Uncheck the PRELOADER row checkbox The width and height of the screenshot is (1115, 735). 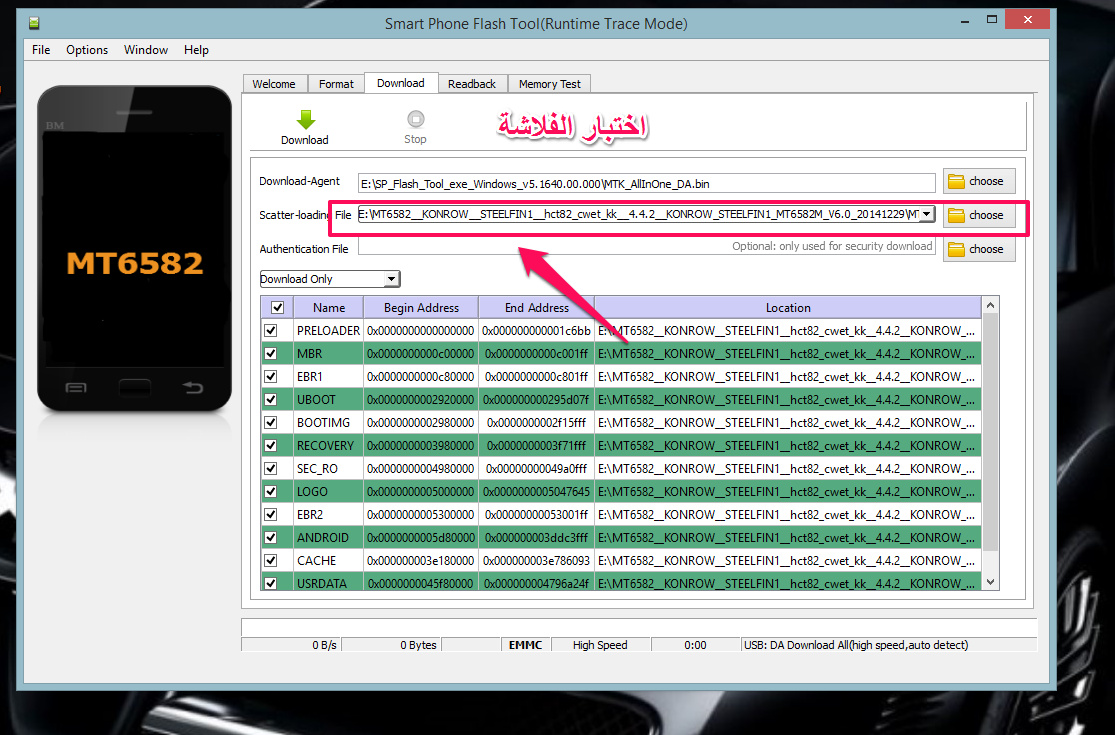coord(271,331)
